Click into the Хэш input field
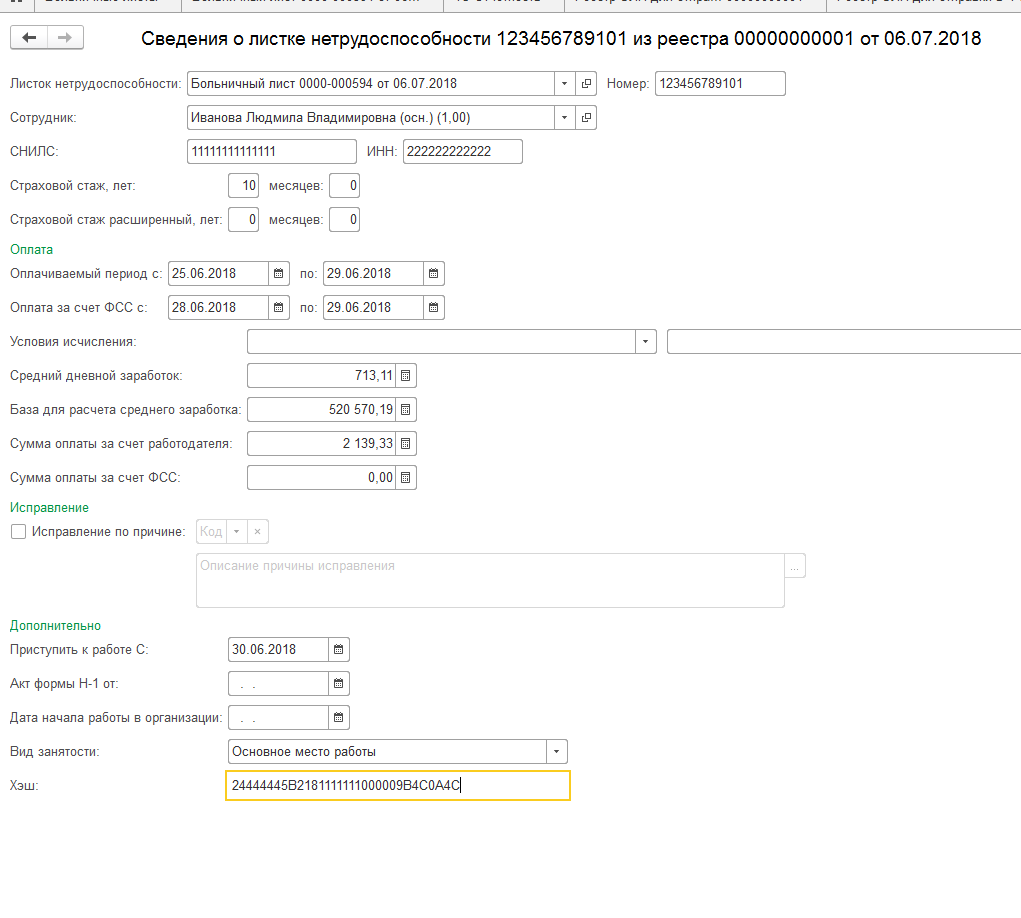The width and height of the screenshot is (1021, 918). point(398,786)
